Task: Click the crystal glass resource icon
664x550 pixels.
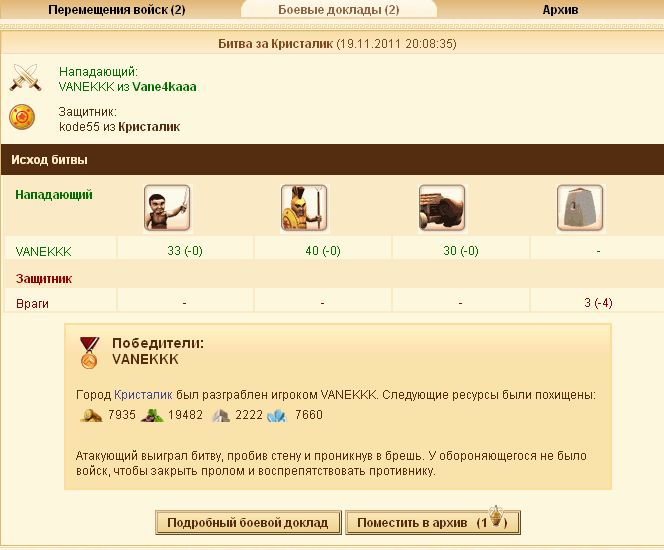Action: point(277,415)
